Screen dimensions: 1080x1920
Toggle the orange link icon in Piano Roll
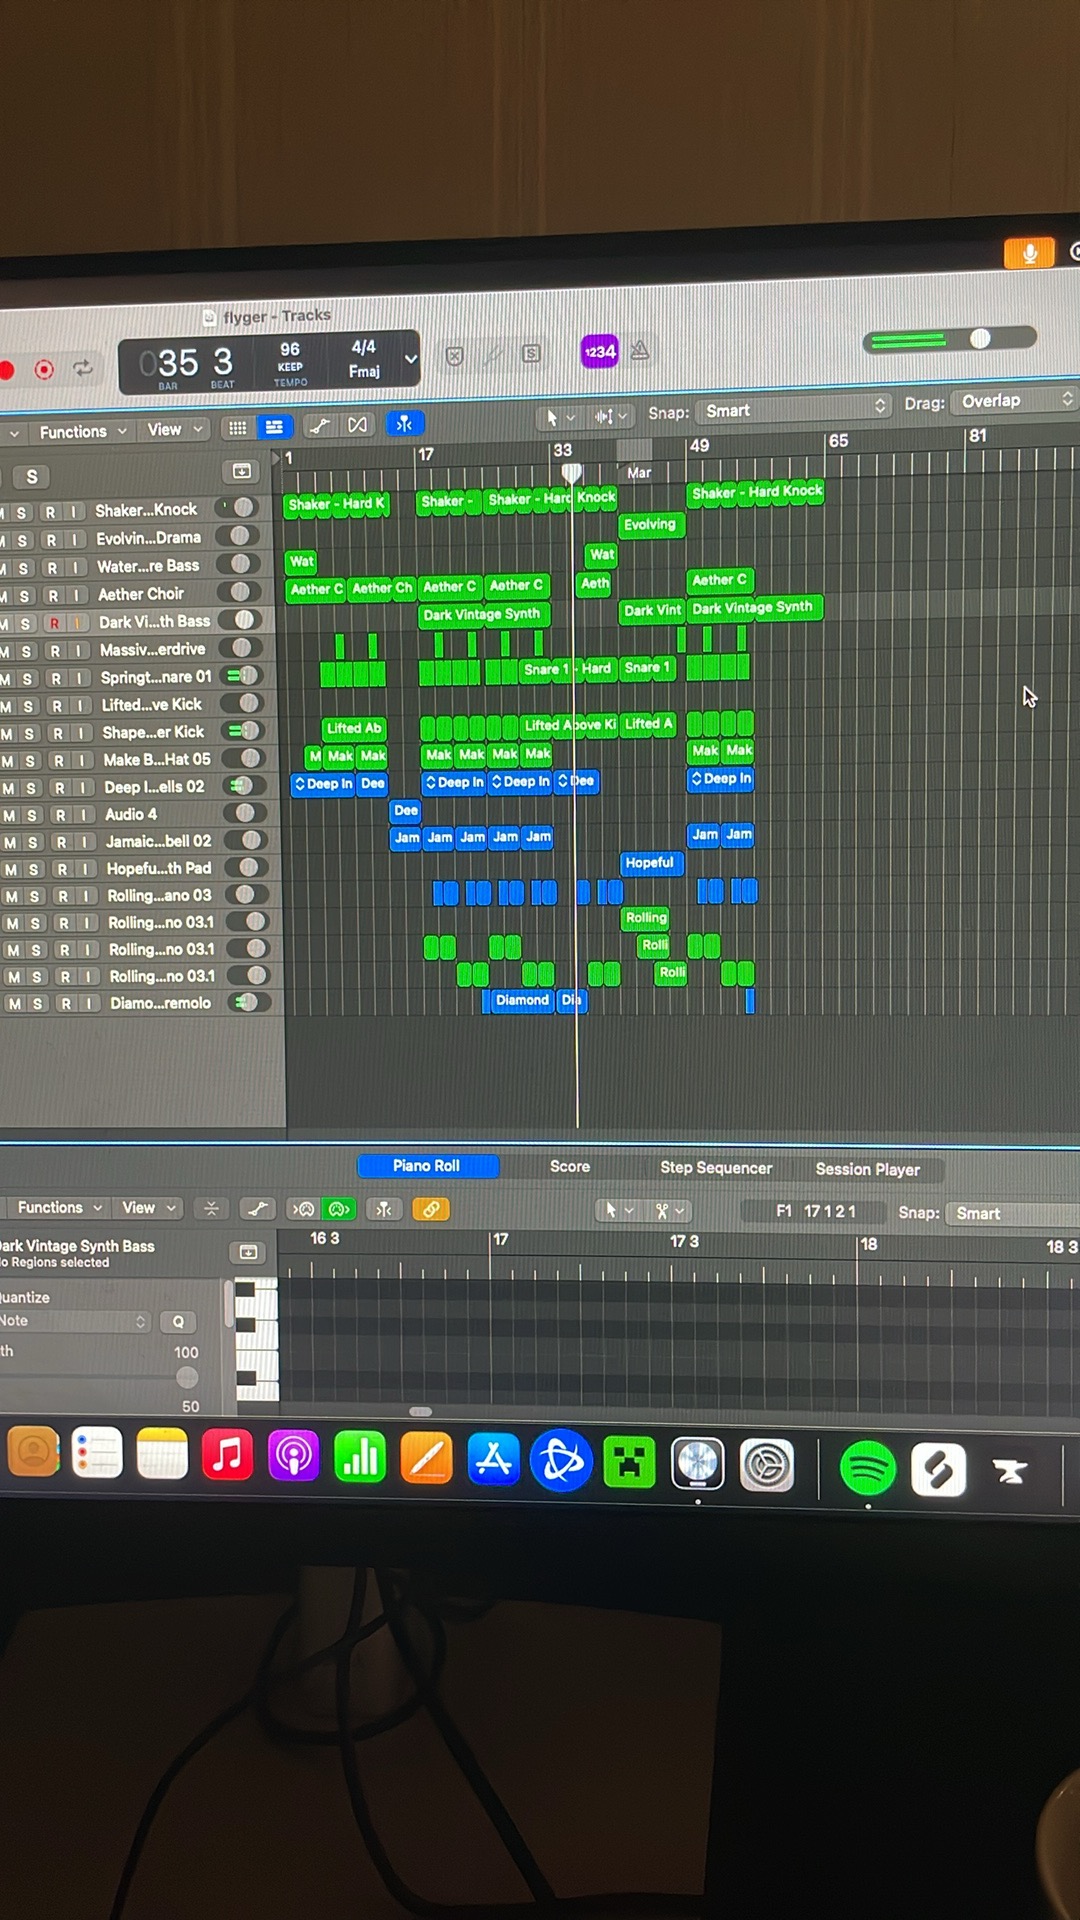click(431, 1210)
